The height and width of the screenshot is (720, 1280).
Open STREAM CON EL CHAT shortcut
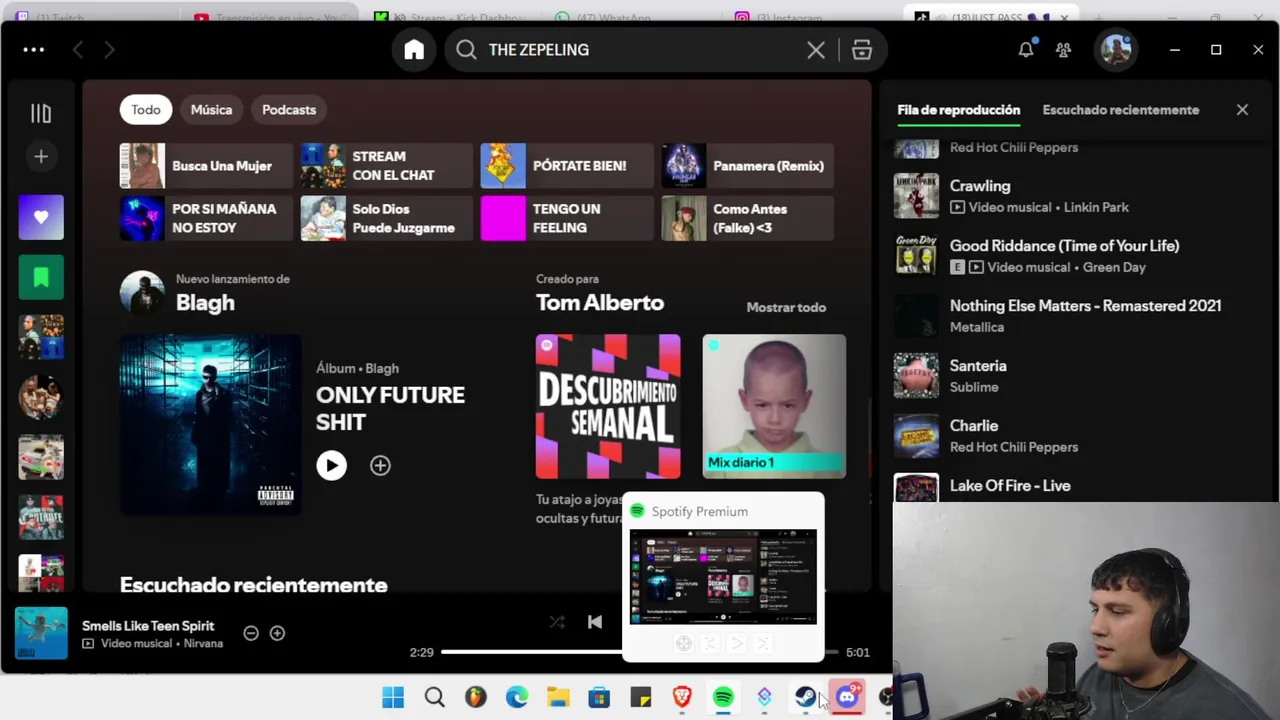click(387, 166)
